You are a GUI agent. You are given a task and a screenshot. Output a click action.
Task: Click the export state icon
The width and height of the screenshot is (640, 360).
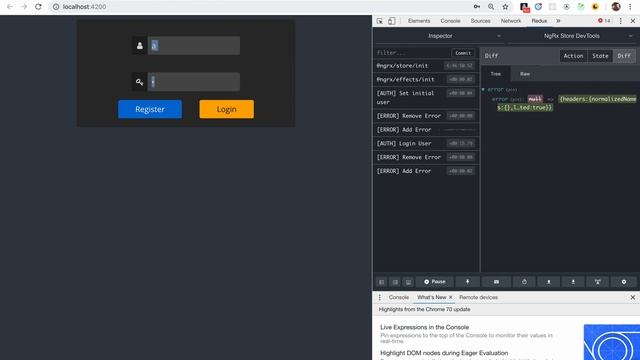tap(573, 282)
